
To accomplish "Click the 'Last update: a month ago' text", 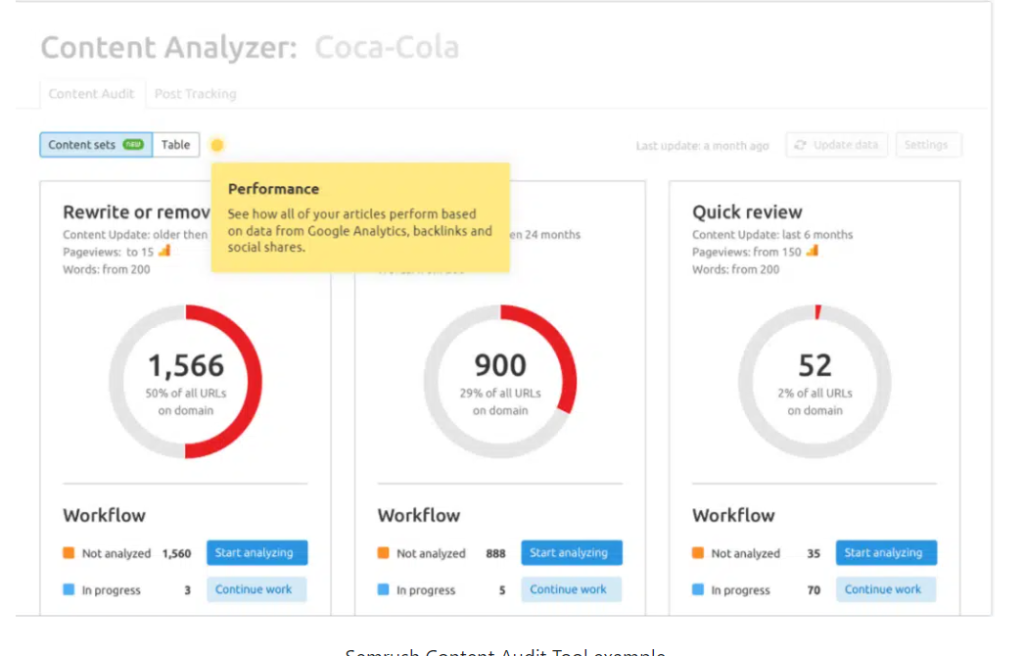I will [x=702, y=146].
